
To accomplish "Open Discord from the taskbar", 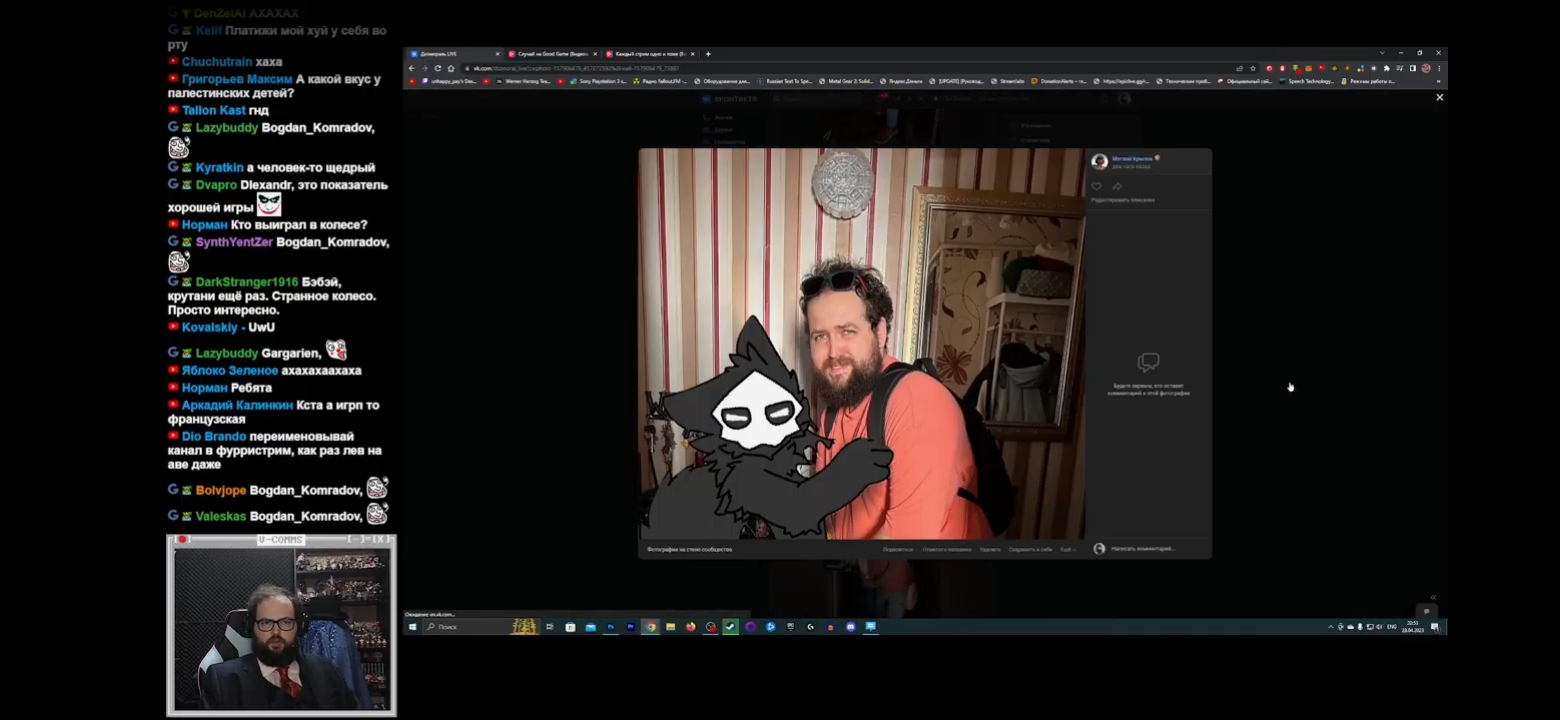I will click(x=851, y=627).
